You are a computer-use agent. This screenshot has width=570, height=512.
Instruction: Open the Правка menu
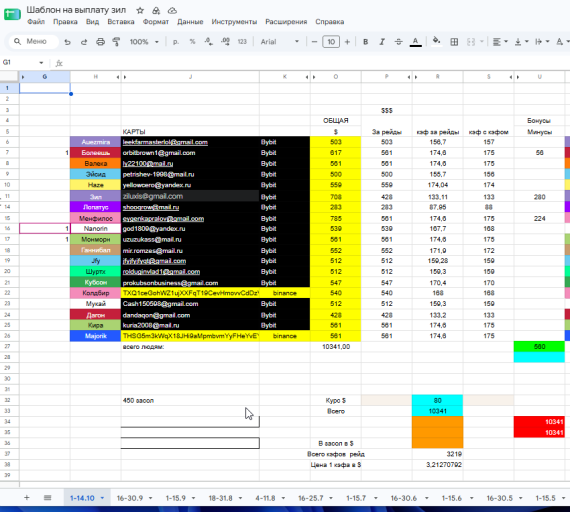[65, 22]
